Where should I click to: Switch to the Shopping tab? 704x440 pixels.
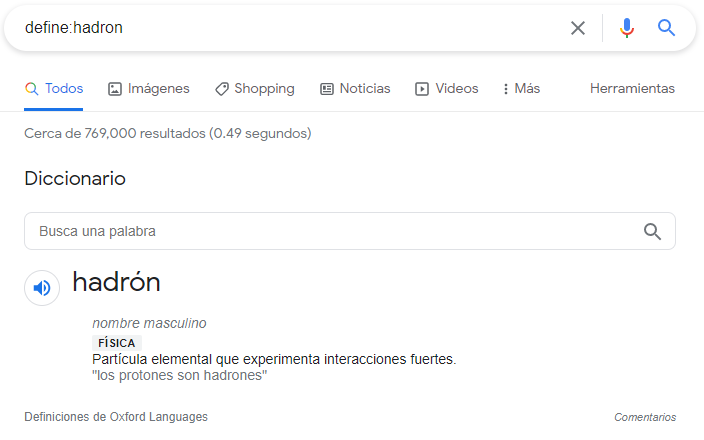(x=255, y=88)
